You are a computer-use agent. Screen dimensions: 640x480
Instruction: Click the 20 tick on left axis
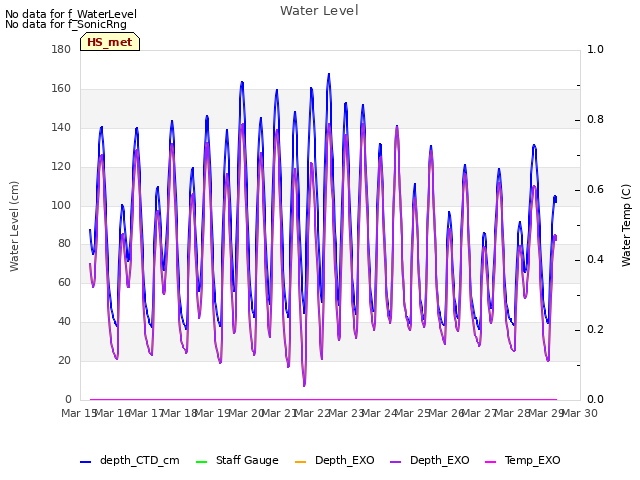coord(64,360)
